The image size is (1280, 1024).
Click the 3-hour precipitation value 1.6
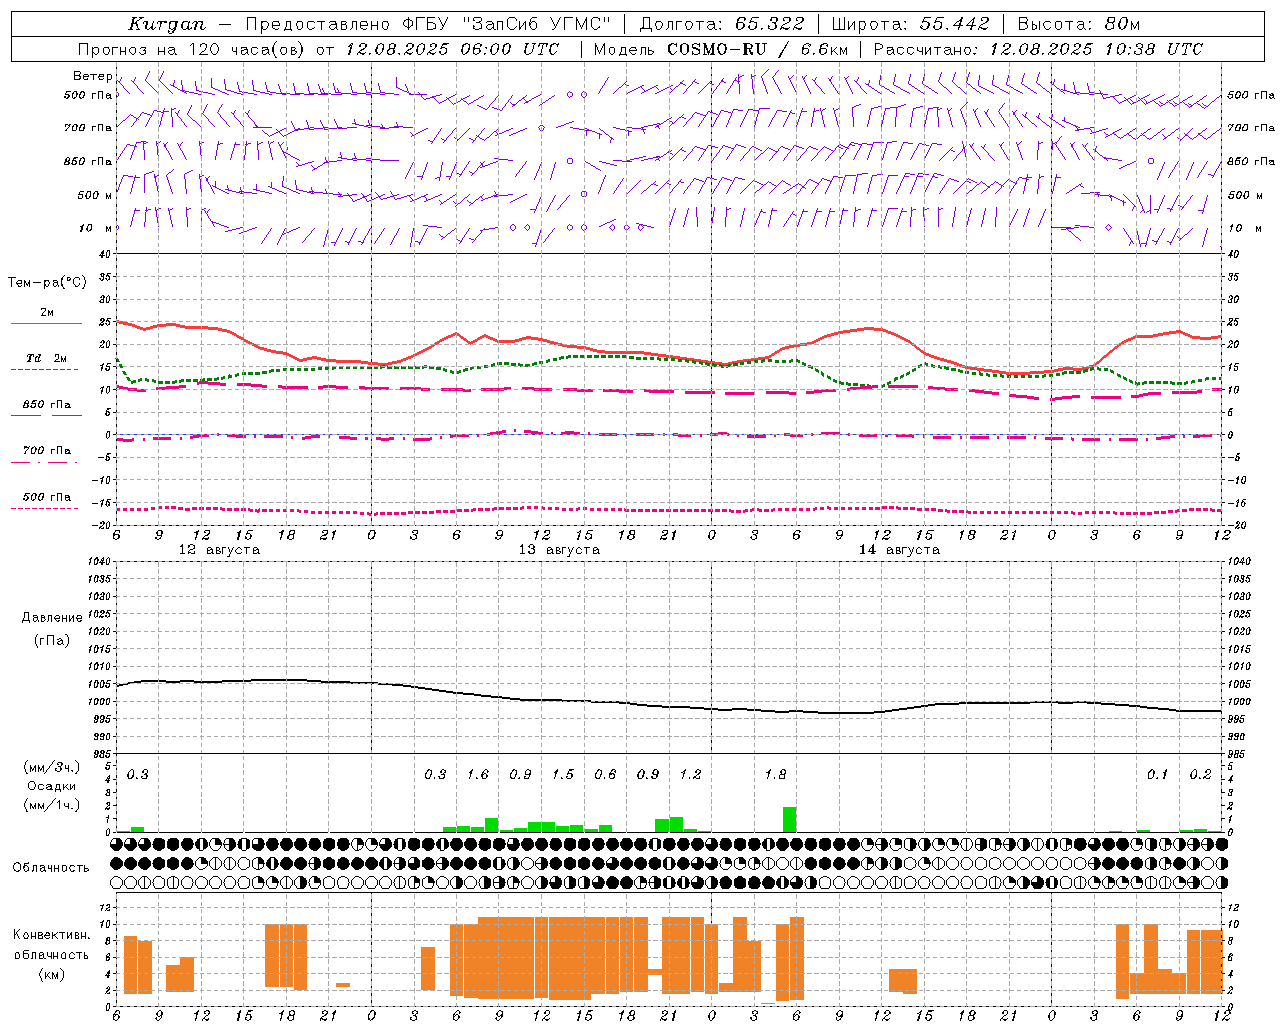pyautogui.click(x=478, y=775)
